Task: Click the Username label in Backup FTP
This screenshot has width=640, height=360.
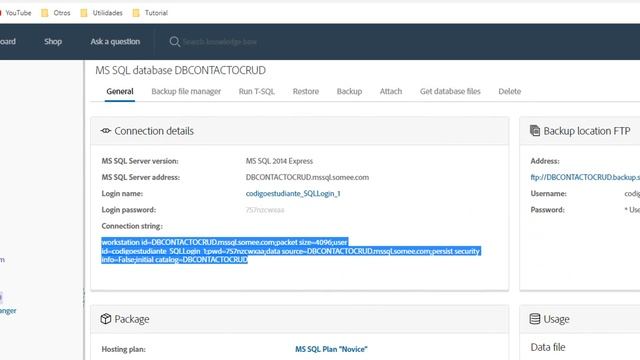Action: coord(548,193)
